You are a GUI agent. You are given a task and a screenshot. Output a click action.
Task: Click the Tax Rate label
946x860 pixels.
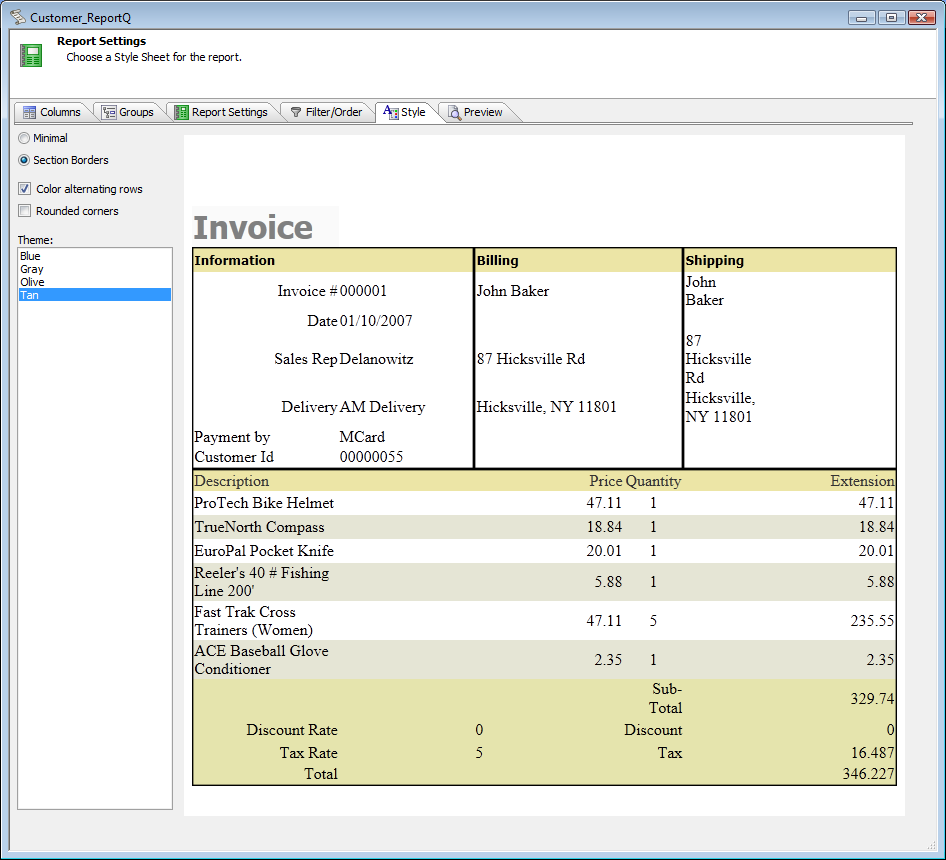click(308, 753)
